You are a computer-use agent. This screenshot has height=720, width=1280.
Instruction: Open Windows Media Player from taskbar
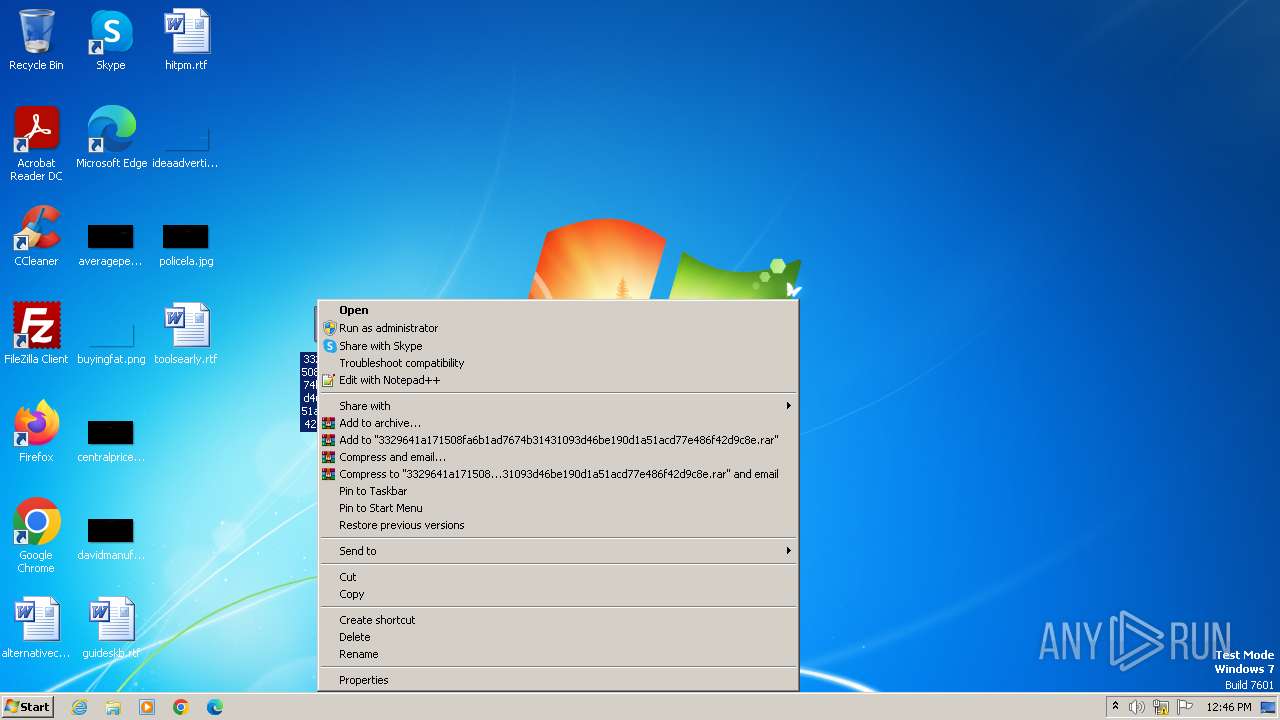click(x=147, y=707)
